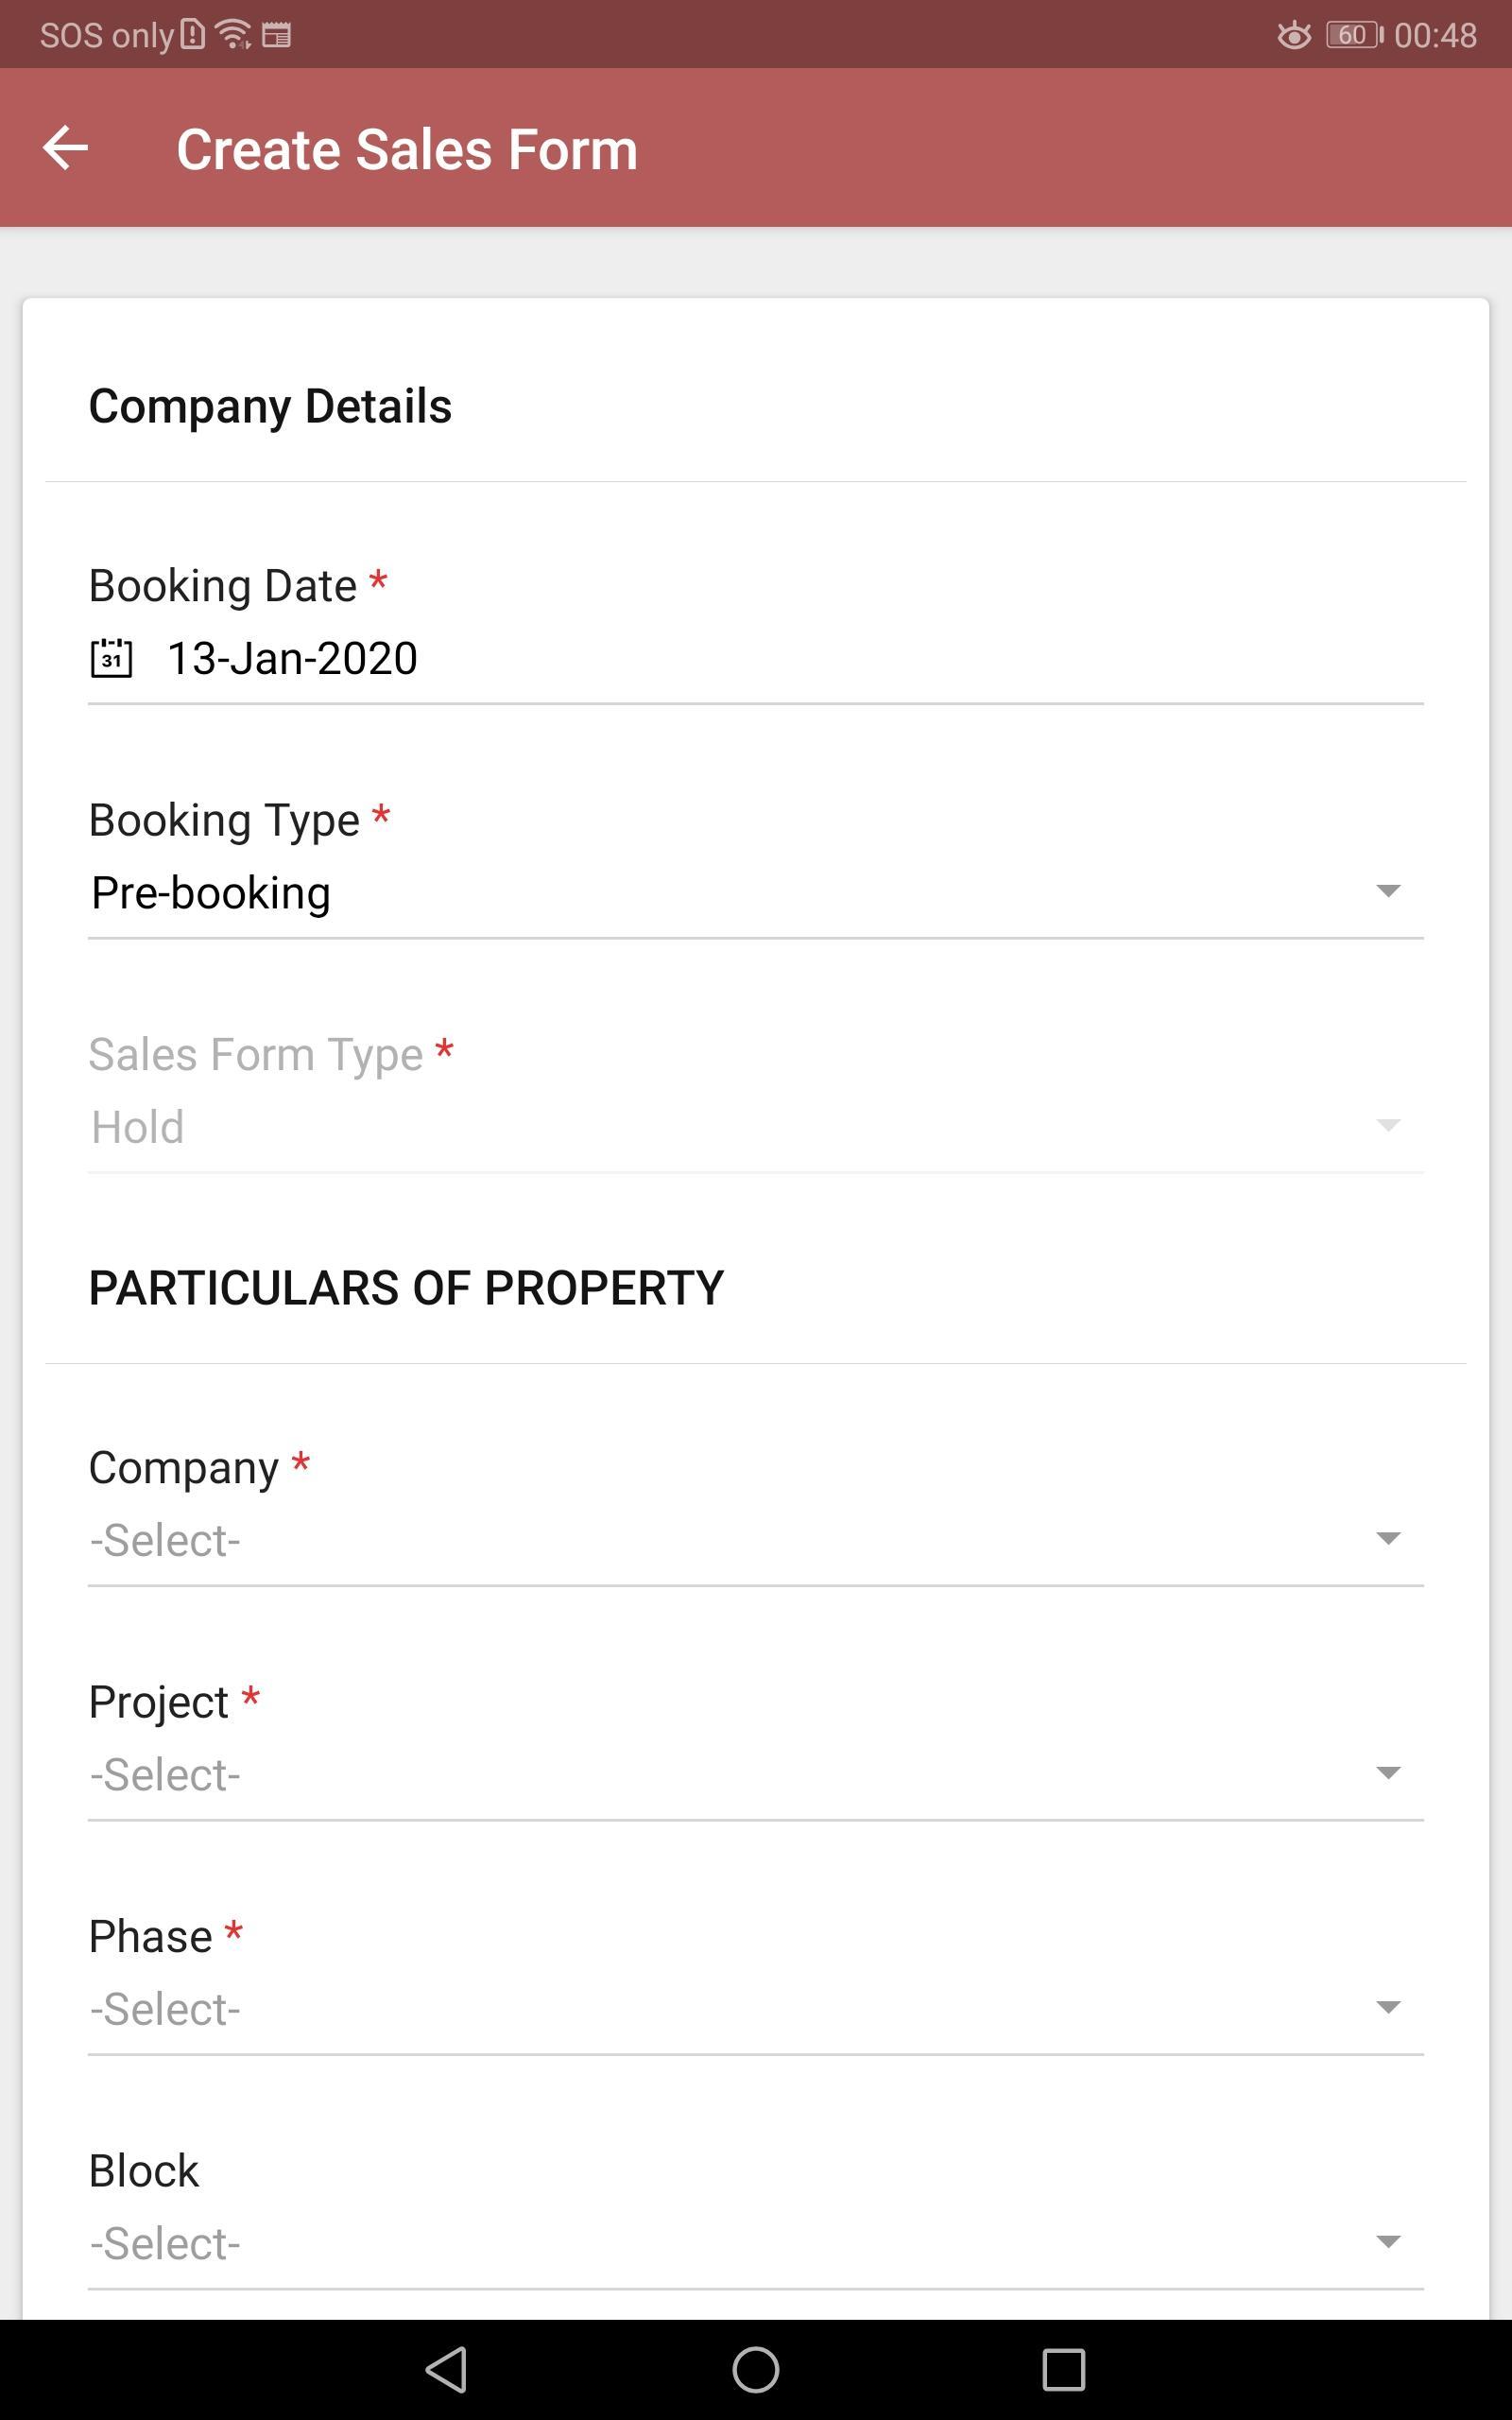
Task: Open the Project select dropdown
Action: [x=756, y=1775]
